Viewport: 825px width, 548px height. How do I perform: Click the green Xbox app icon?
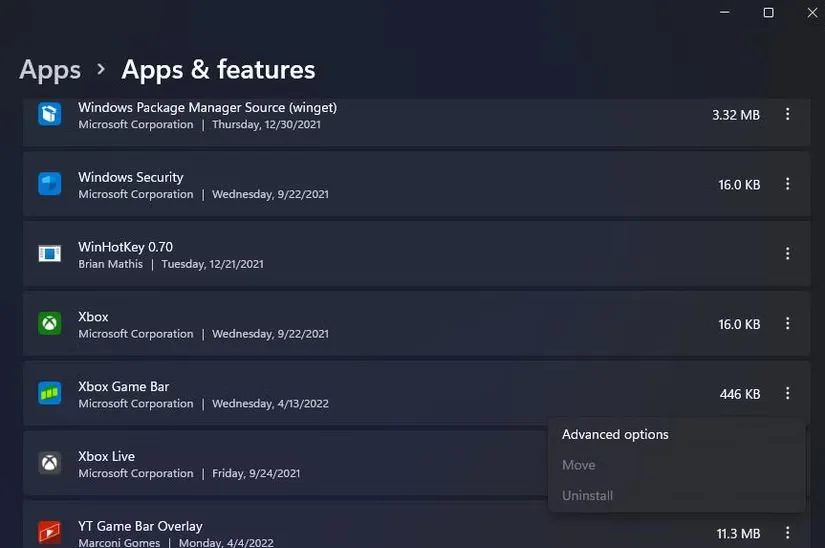click(x=50, y=324)
